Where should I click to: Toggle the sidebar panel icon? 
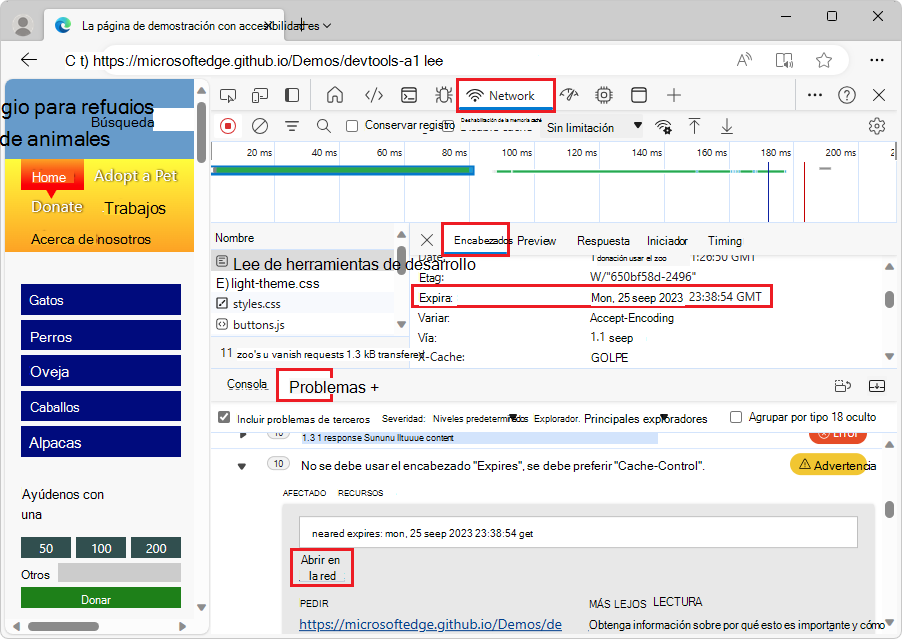(292, 95)
